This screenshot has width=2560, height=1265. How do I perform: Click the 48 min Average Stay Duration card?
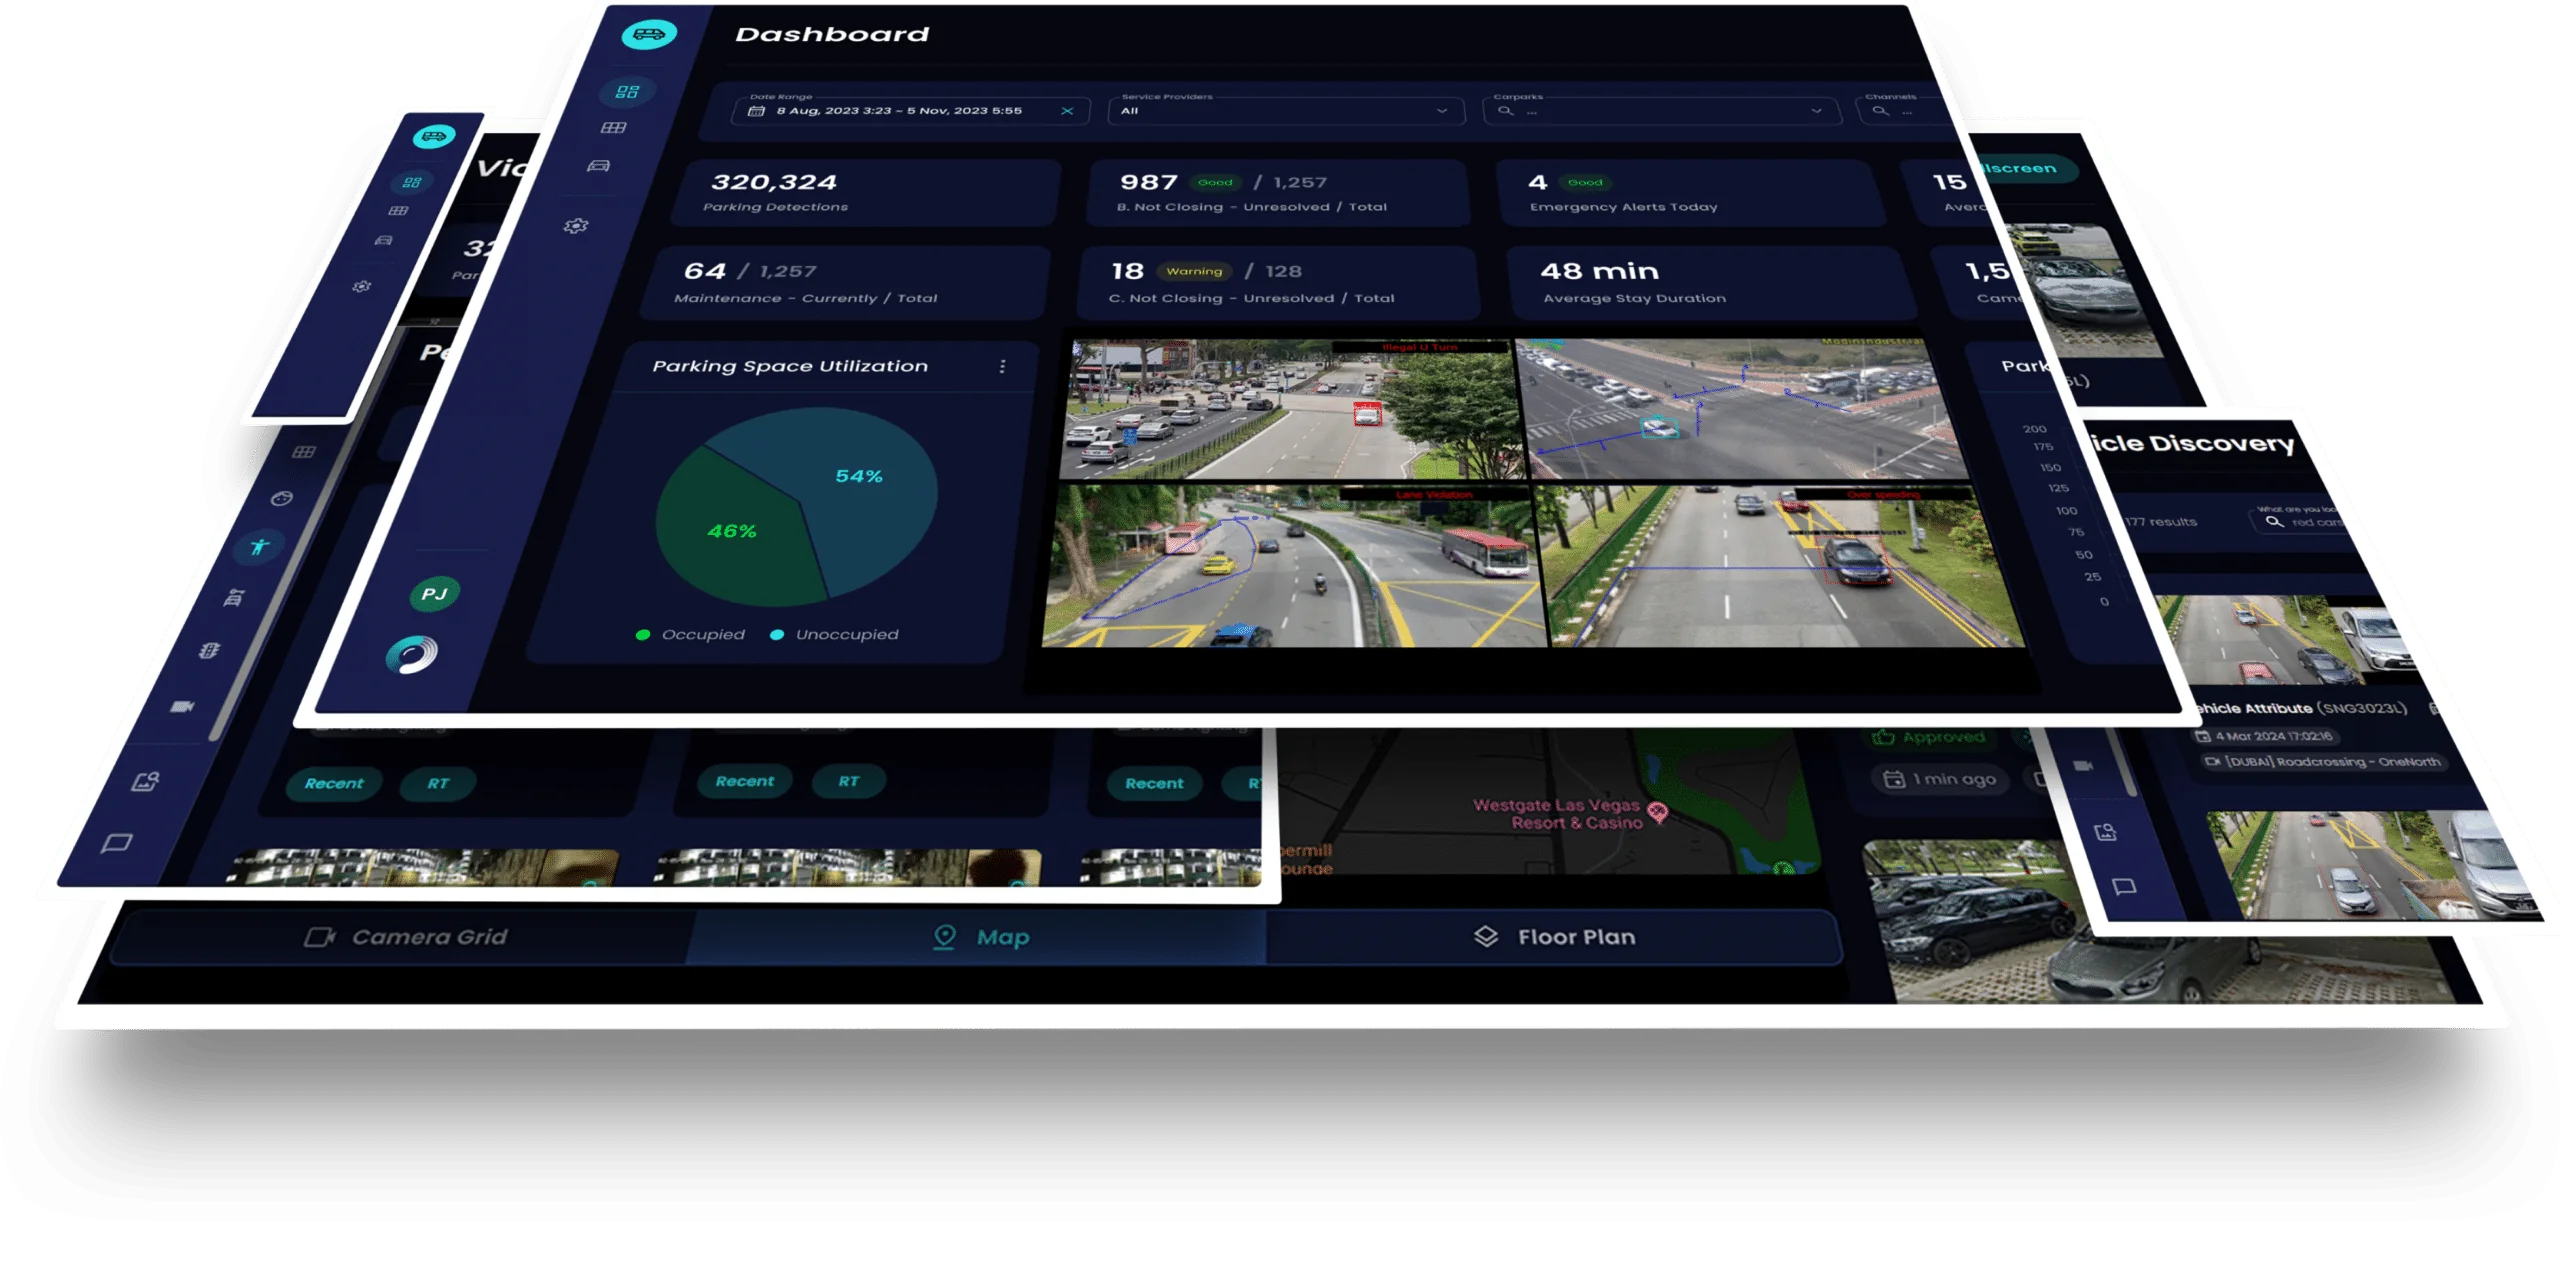[x=1710, y=283]
